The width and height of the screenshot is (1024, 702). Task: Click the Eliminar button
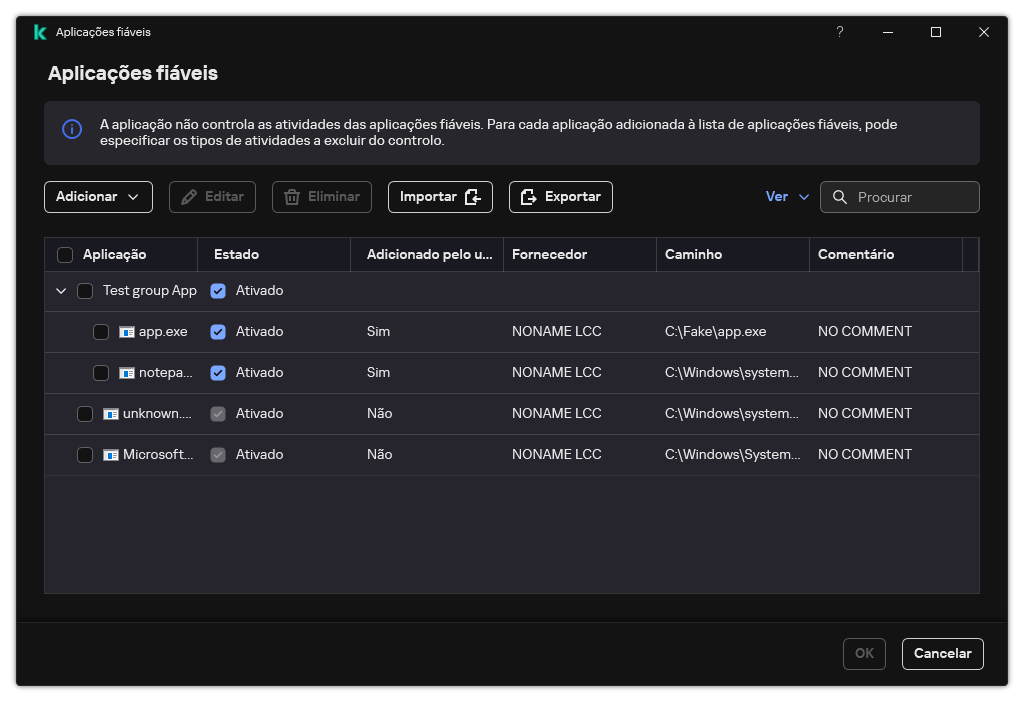[321, 197]
